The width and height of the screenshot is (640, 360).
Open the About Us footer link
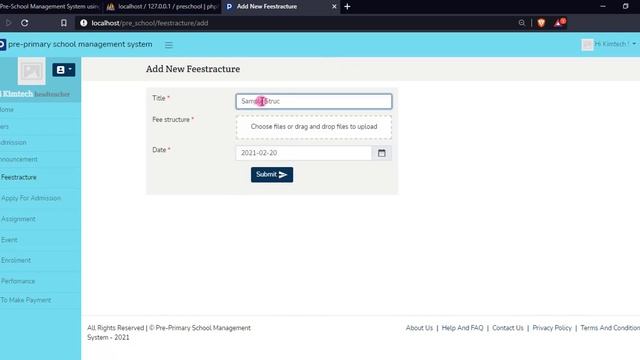419,328
